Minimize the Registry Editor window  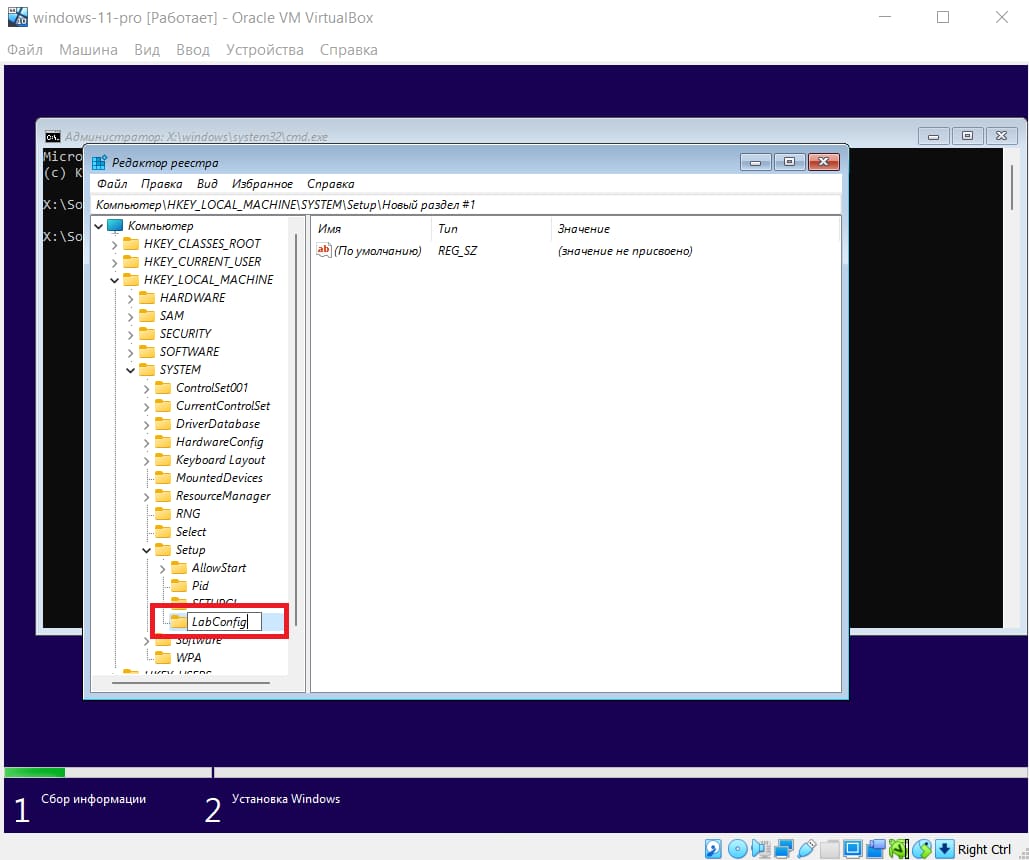tap(755, 162)
